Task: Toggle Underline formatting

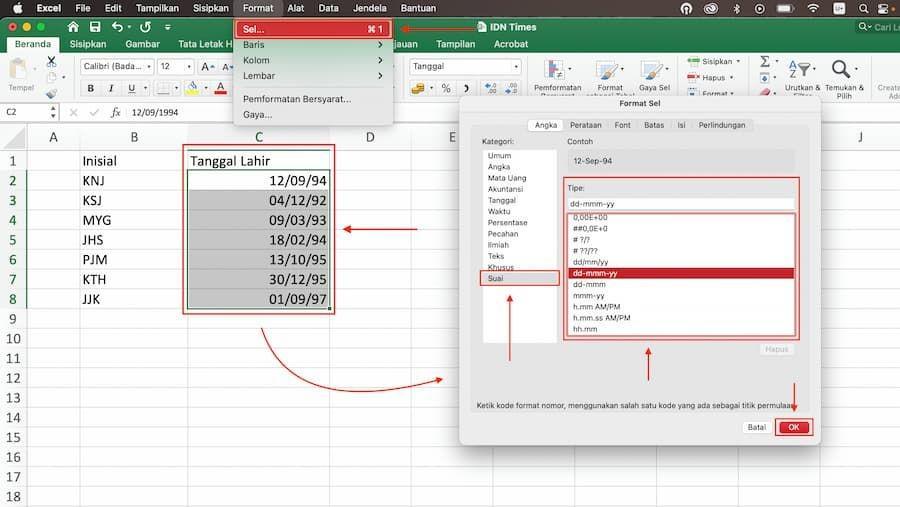Action: pos(131,88)
